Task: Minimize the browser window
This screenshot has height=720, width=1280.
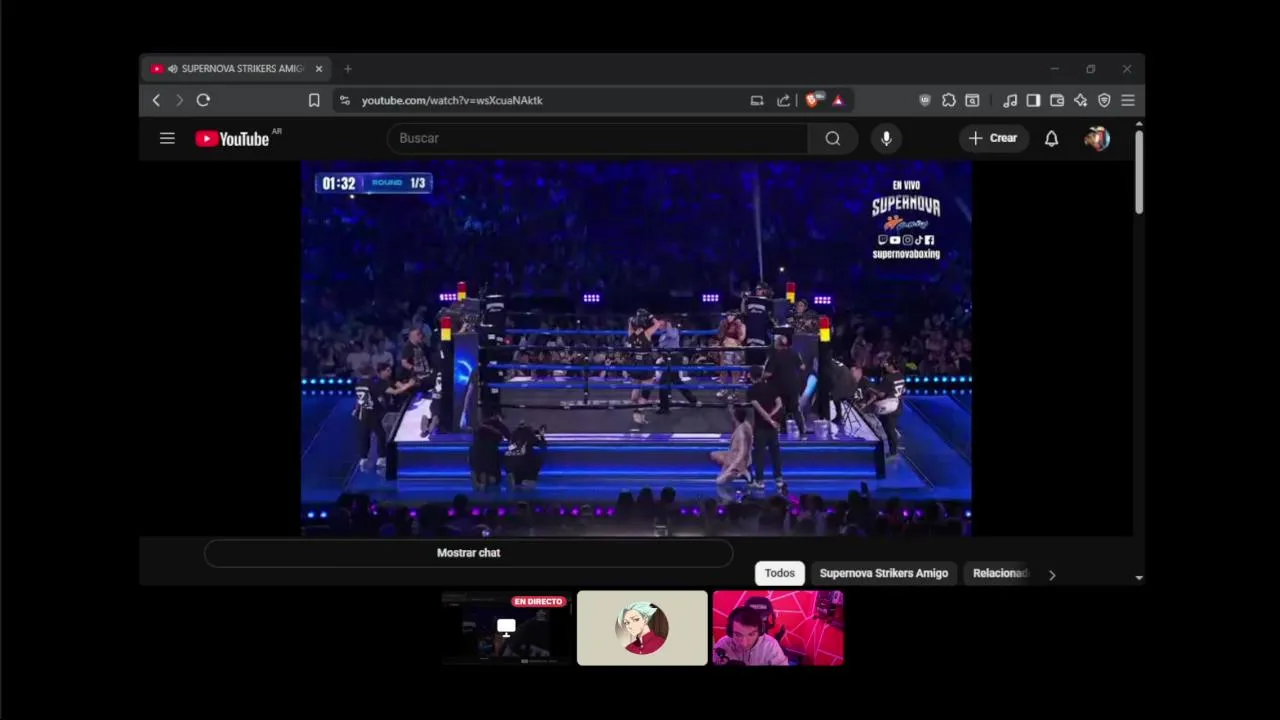Action: point(1054,69)
